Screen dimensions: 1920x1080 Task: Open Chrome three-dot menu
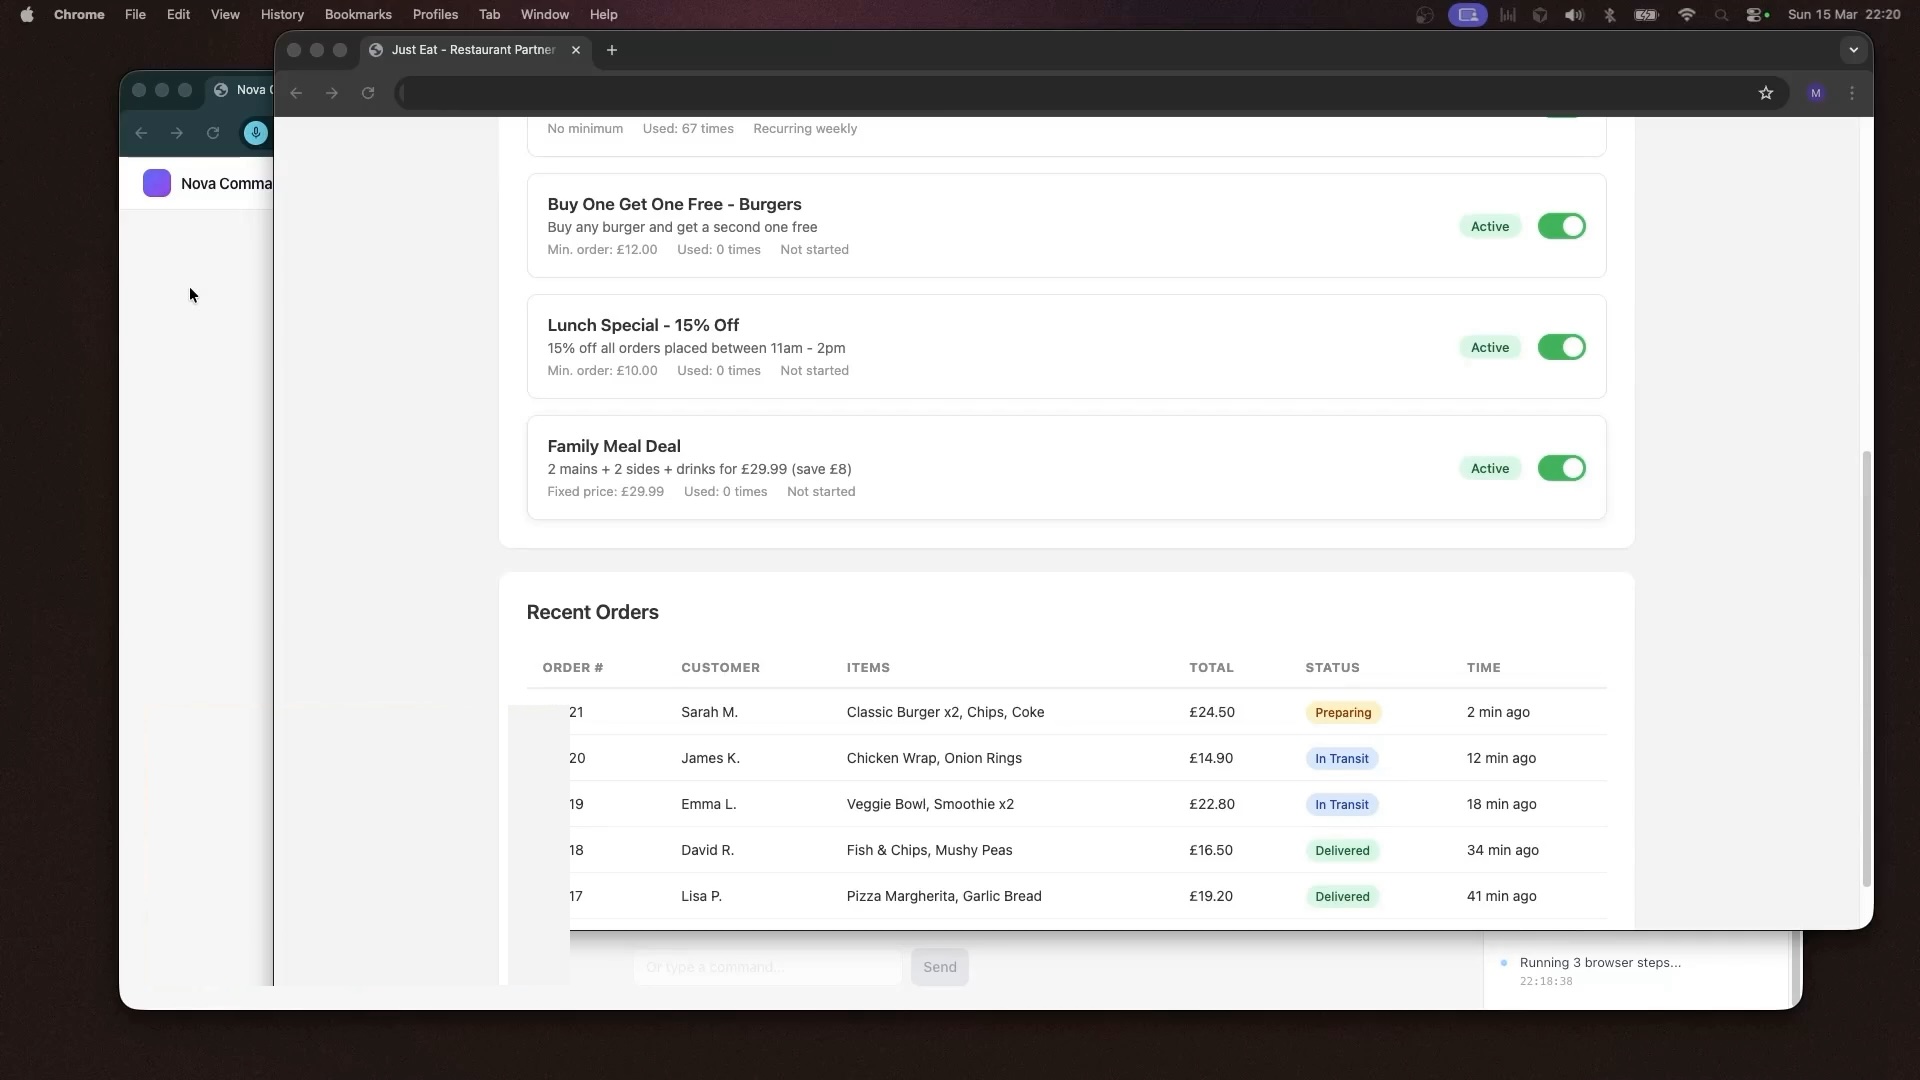coord(1852,93)
